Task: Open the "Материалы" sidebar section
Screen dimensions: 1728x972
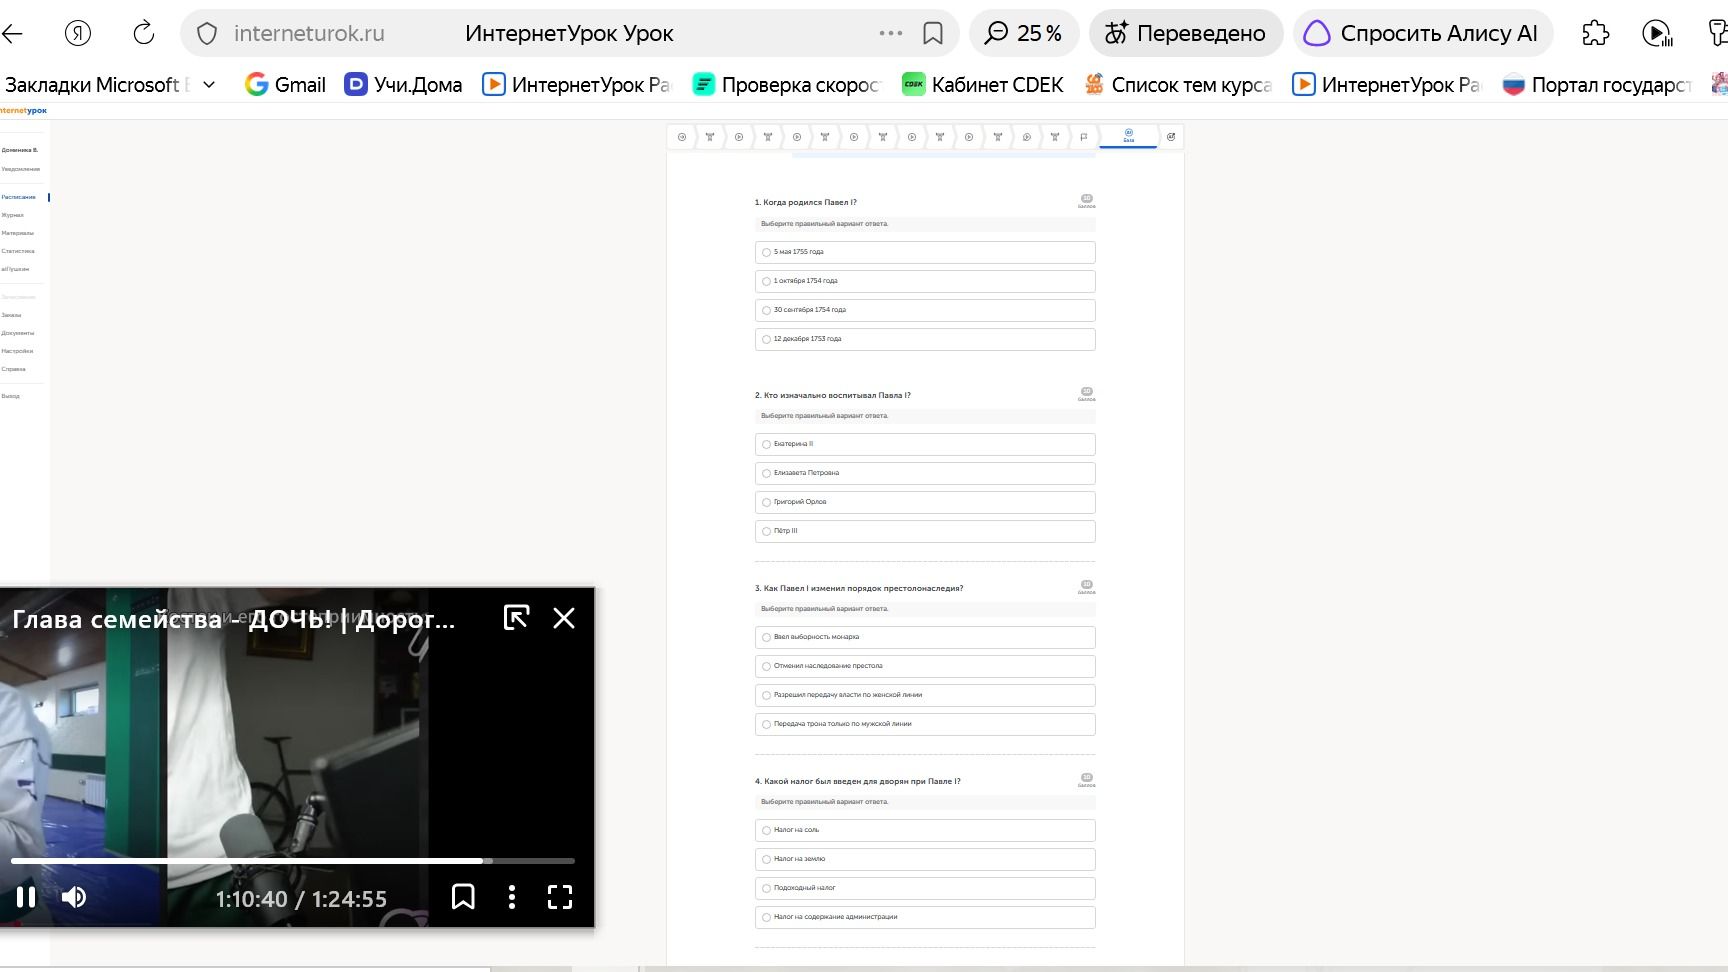Action: click(x=17, y=233)
